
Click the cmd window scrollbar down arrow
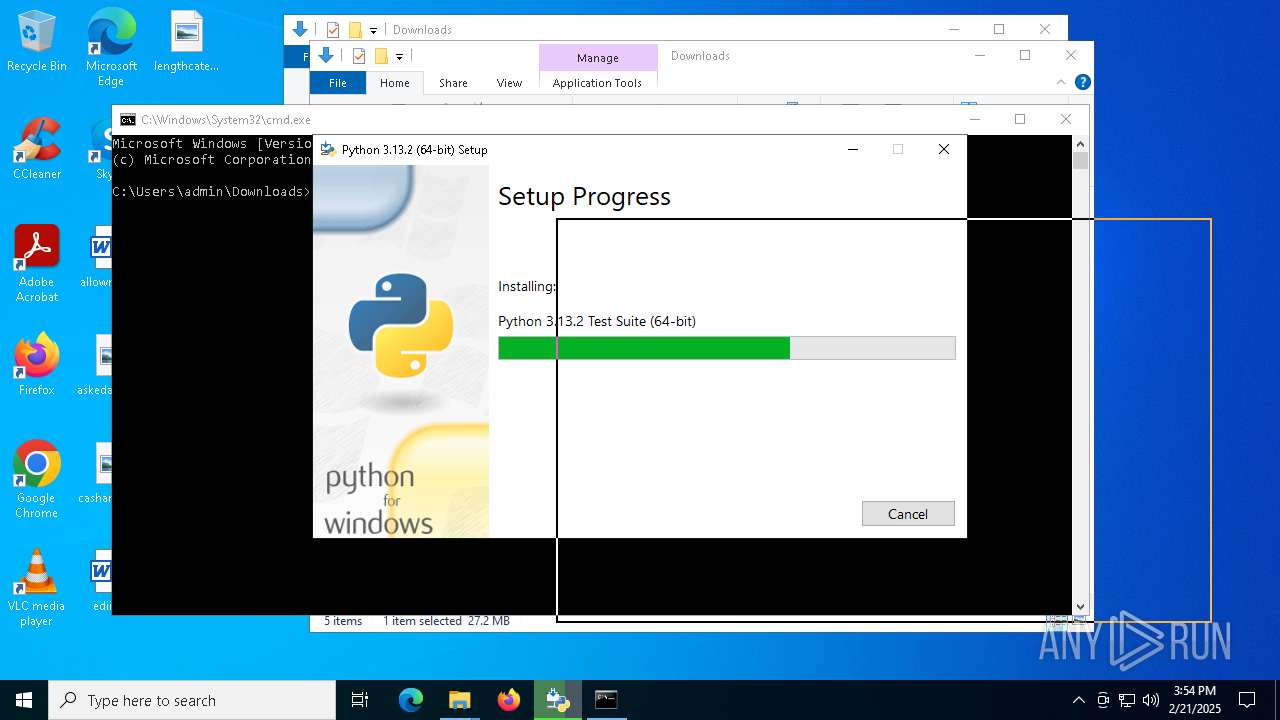pyautogui.click(x=1080, y=606)
